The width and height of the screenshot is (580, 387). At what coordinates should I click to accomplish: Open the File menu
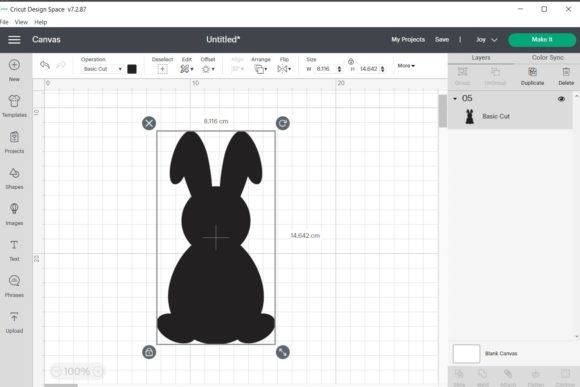click(4, 22)
